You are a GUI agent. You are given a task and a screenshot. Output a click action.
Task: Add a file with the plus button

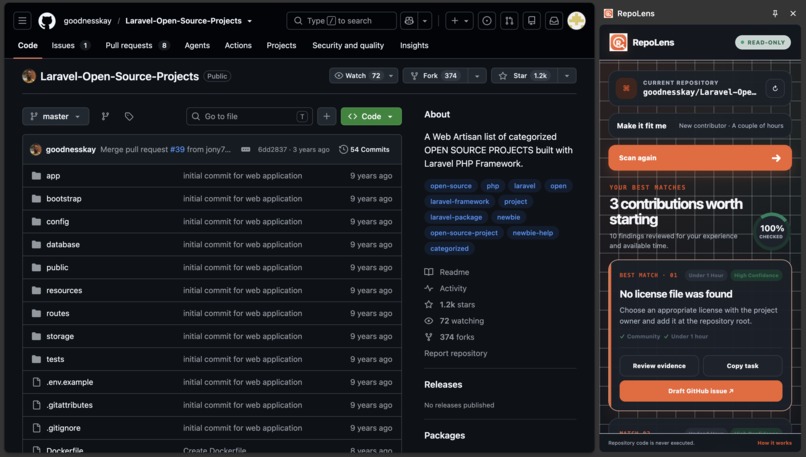pyautogui.click(x=326, y=116)
